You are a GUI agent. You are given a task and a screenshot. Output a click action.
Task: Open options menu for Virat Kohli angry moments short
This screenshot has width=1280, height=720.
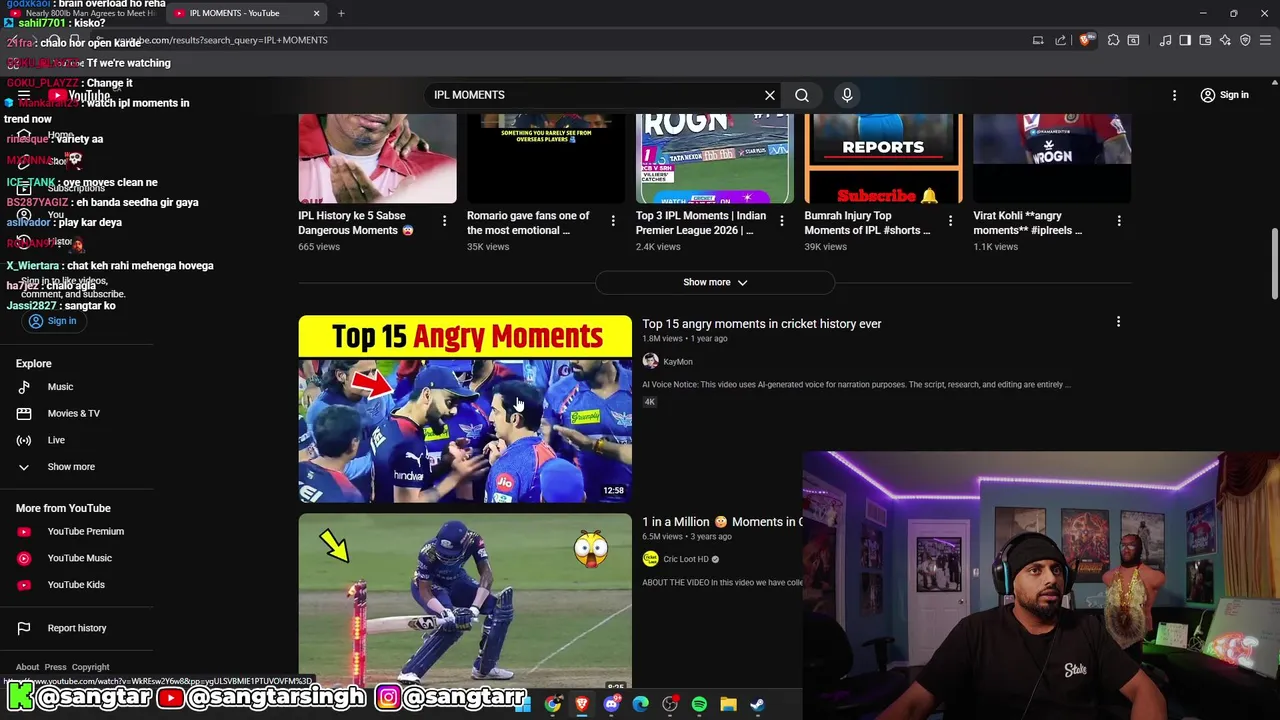[1119, 221]
